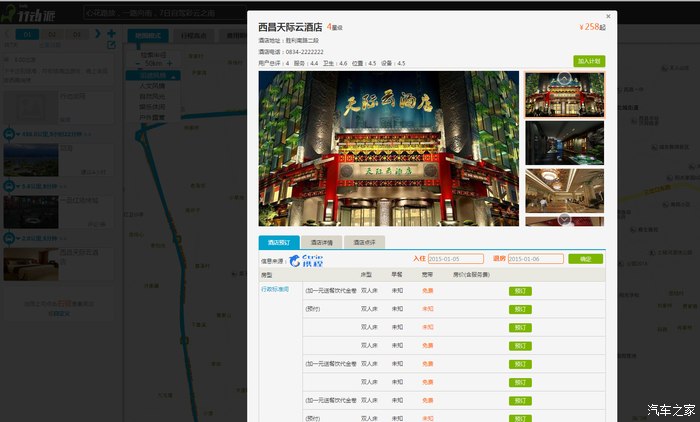The width and height of the screenshot is (700, 422).
Task: Click the 加入计划 add-to-plan button
Action: pos(589,61)
